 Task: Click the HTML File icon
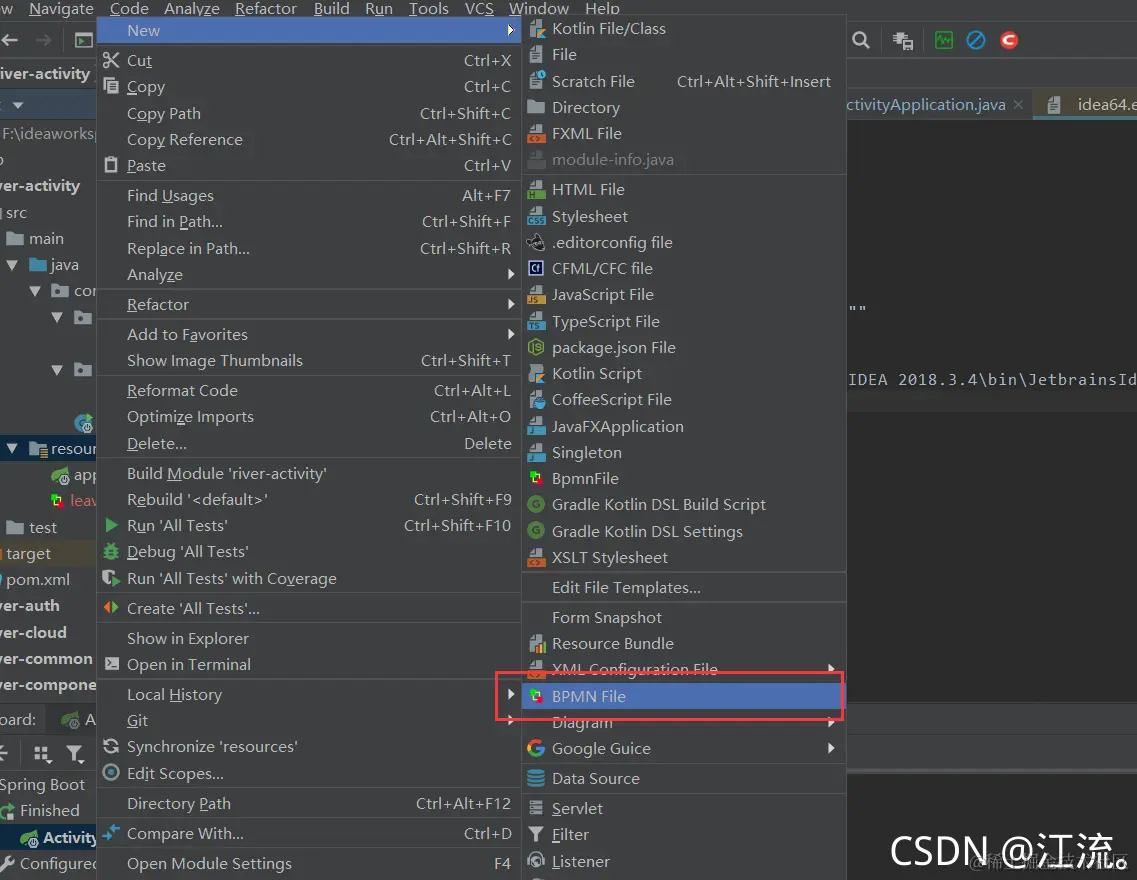click(x=537, y=190)
